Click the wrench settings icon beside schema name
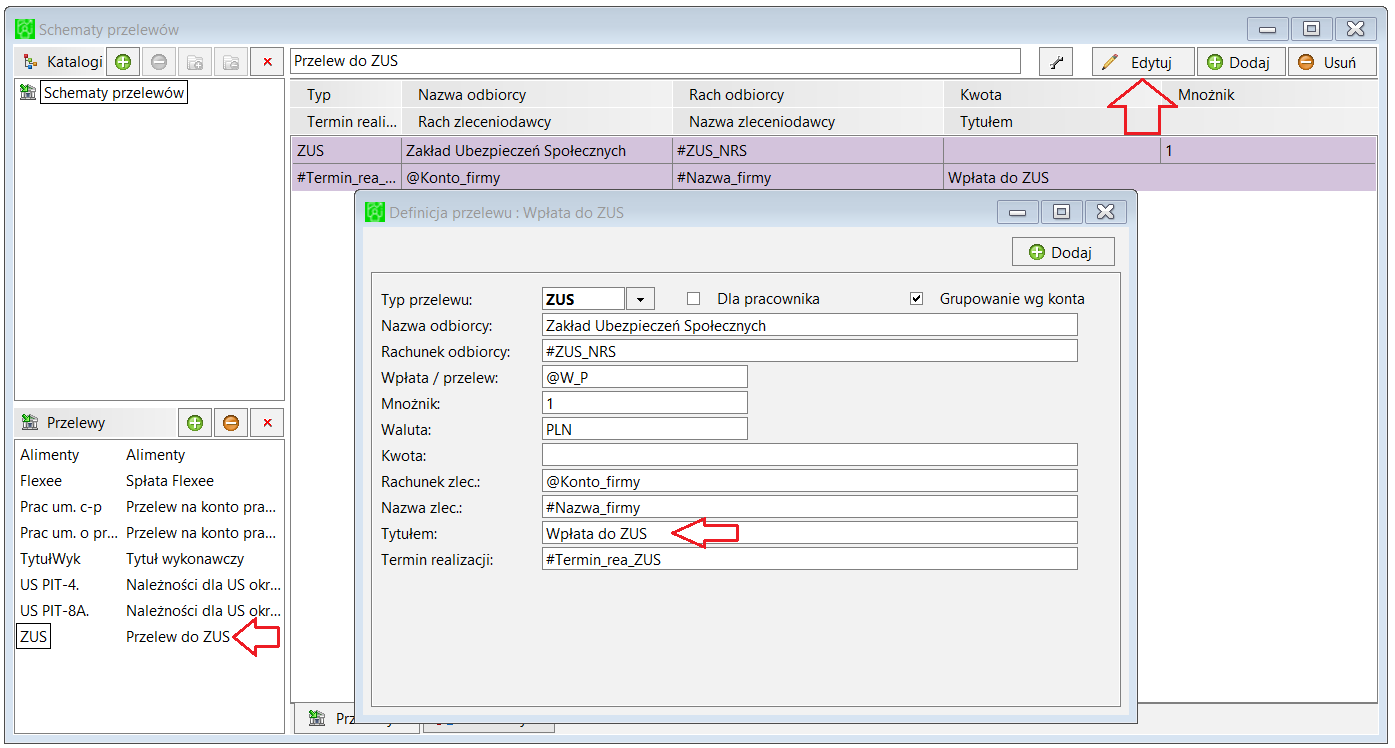 [1056, 62]
